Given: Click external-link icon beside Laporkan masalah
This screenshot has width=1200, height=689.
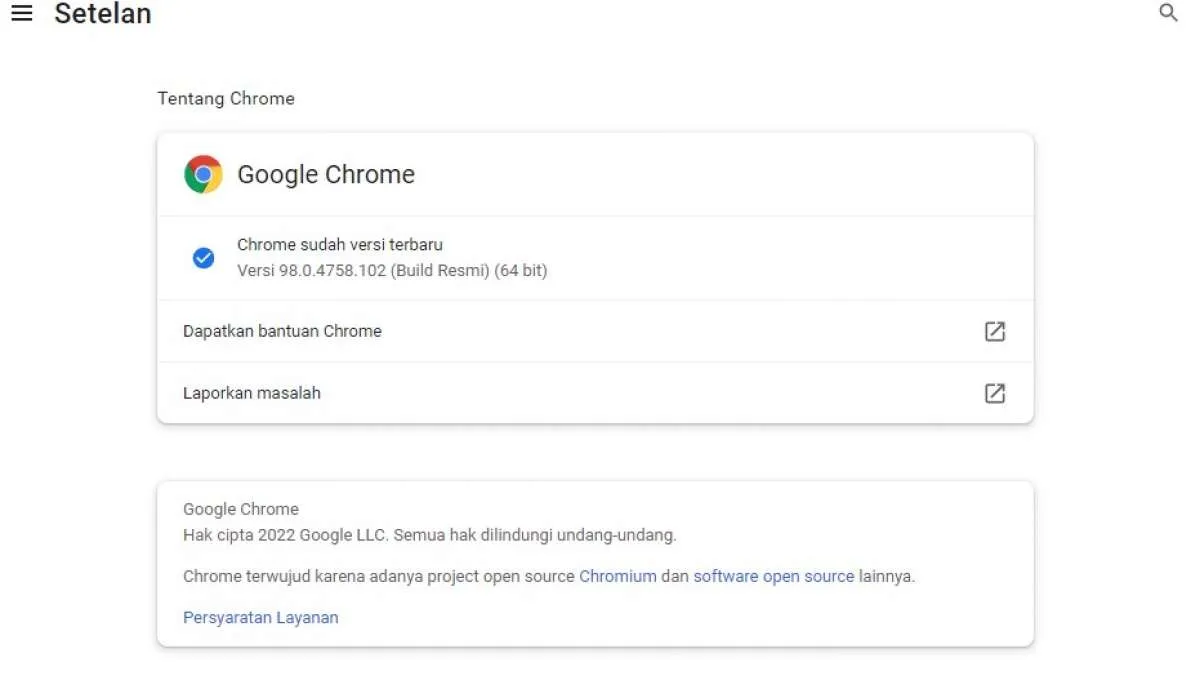Looking at the screenshot, I should point(994,393).
